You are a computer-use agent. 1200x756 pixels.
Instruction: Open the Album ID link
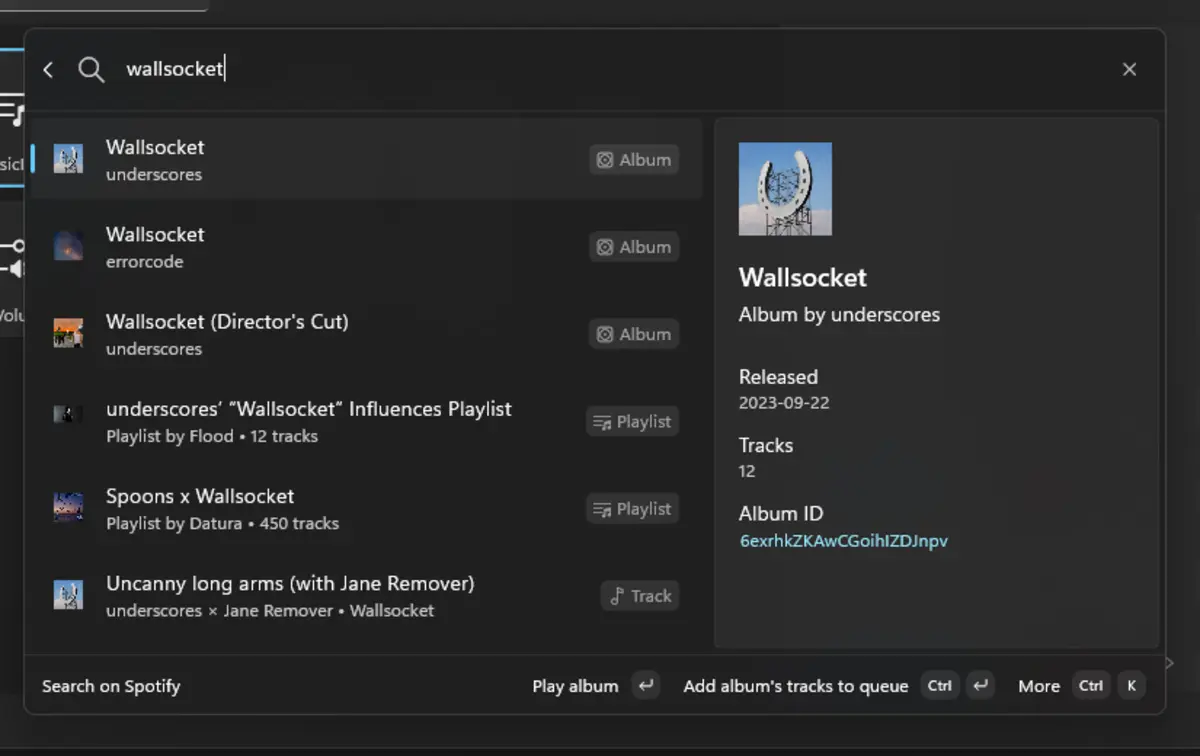843,541
